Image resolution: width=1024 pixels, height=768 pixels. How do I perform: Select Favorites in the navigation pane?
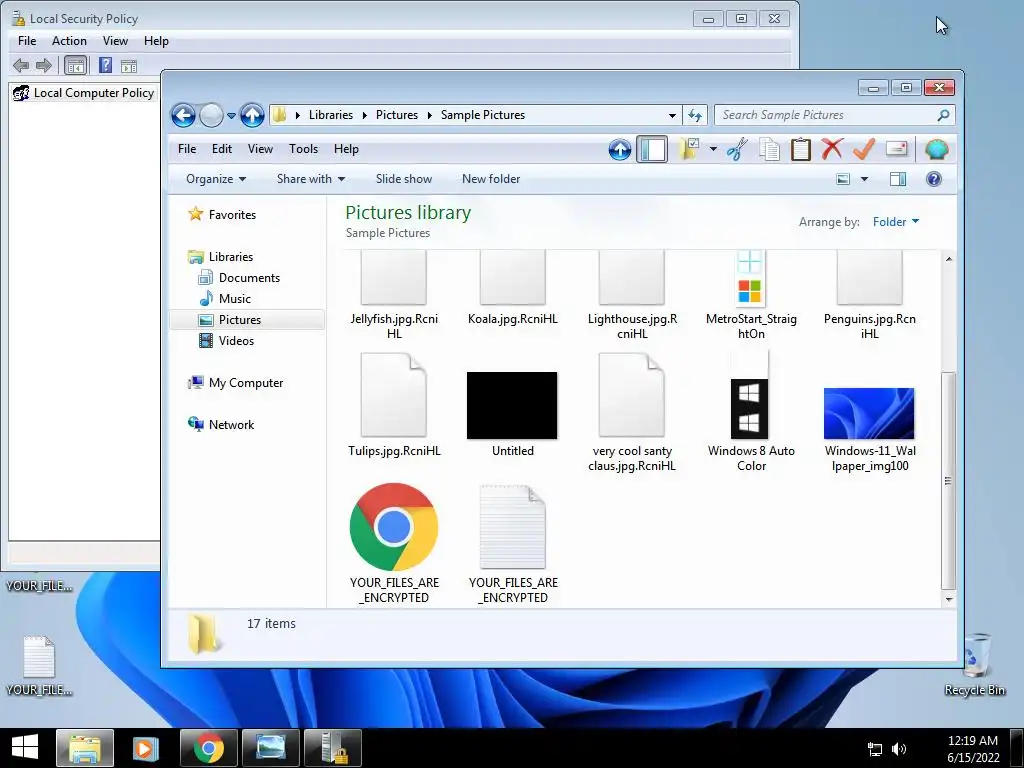click(x=232, y=215)
